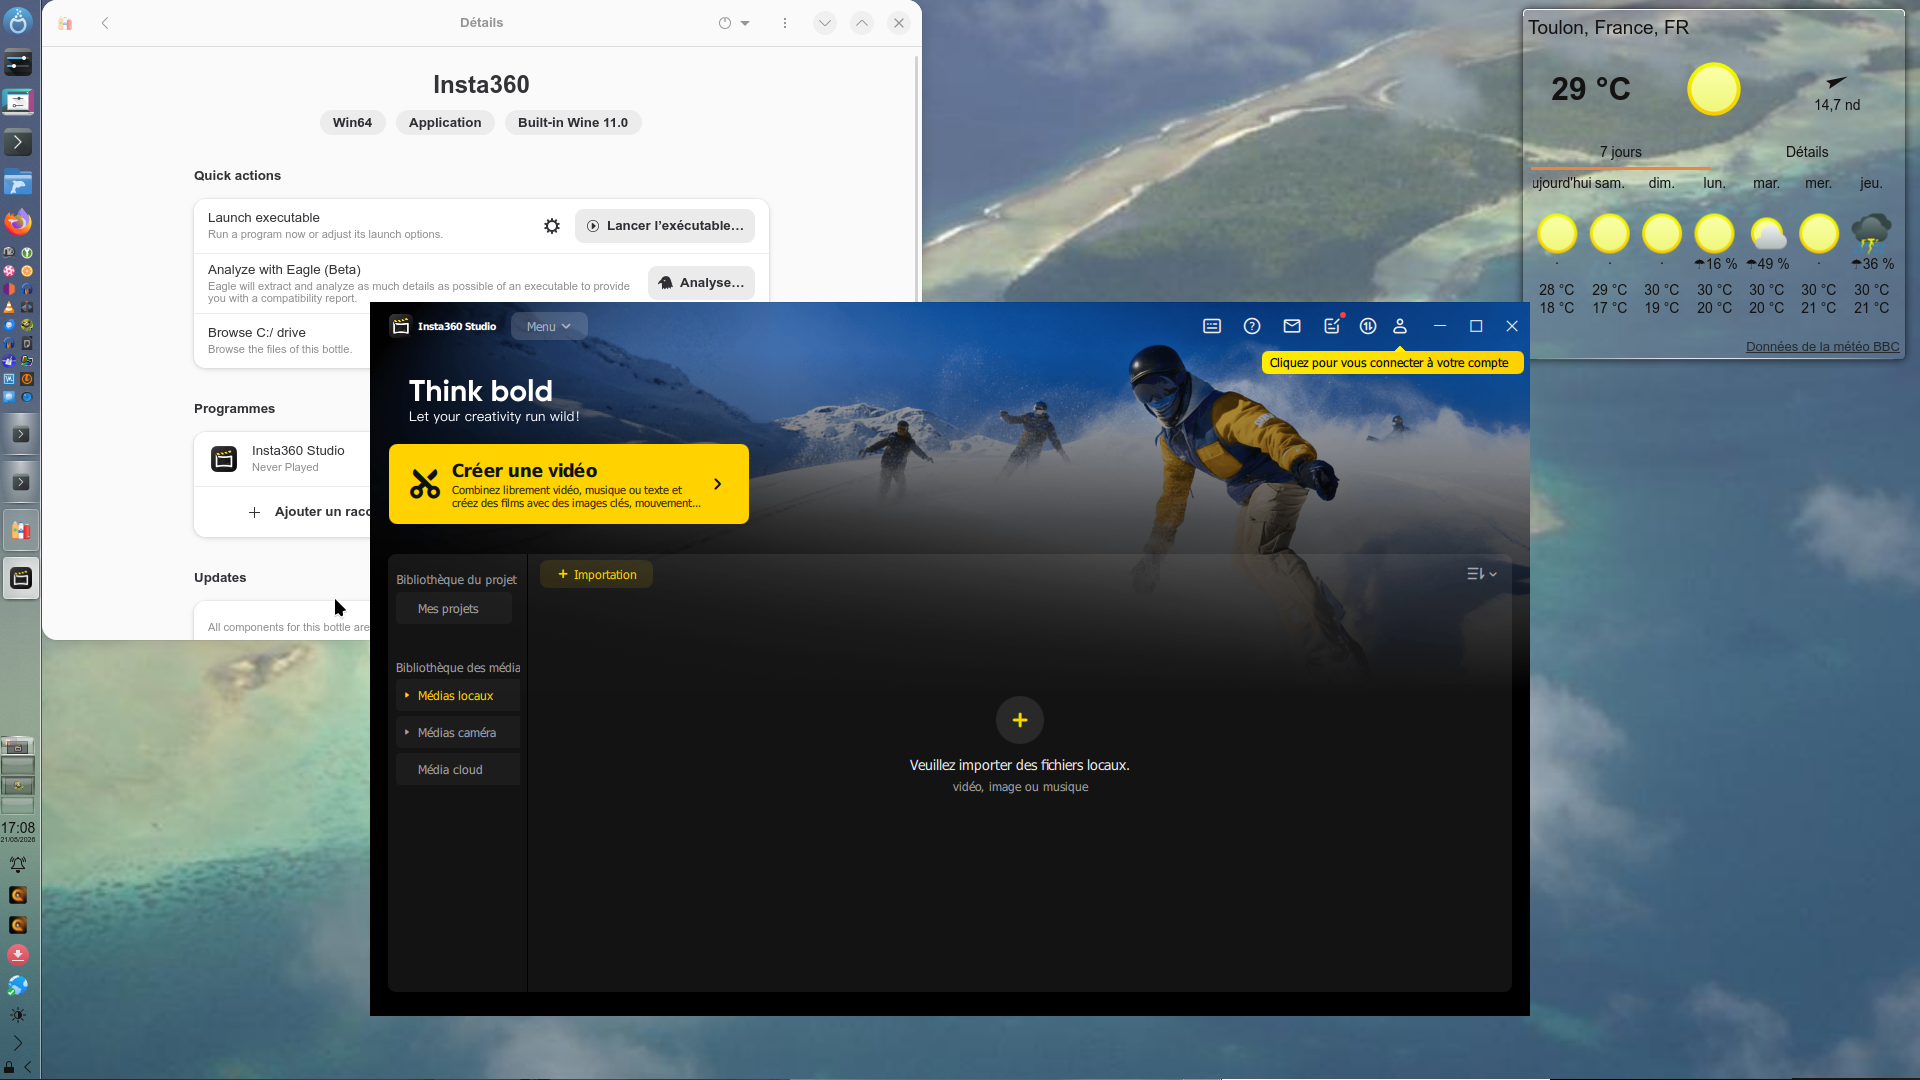Screen dimensions: 1920x1080
Task: Click the round plus import button
Action: 1020,720
